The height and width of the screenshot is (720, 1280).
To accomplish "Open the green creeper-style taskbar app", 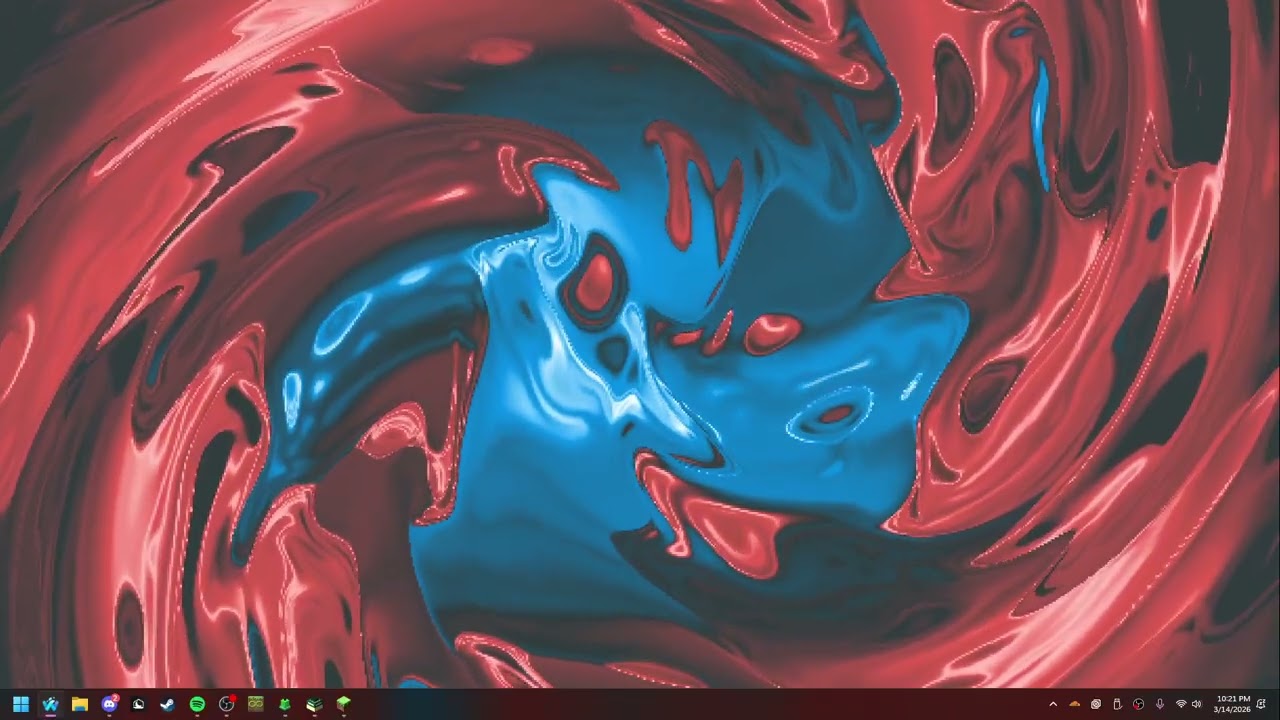I will click(x=285, y=704).
